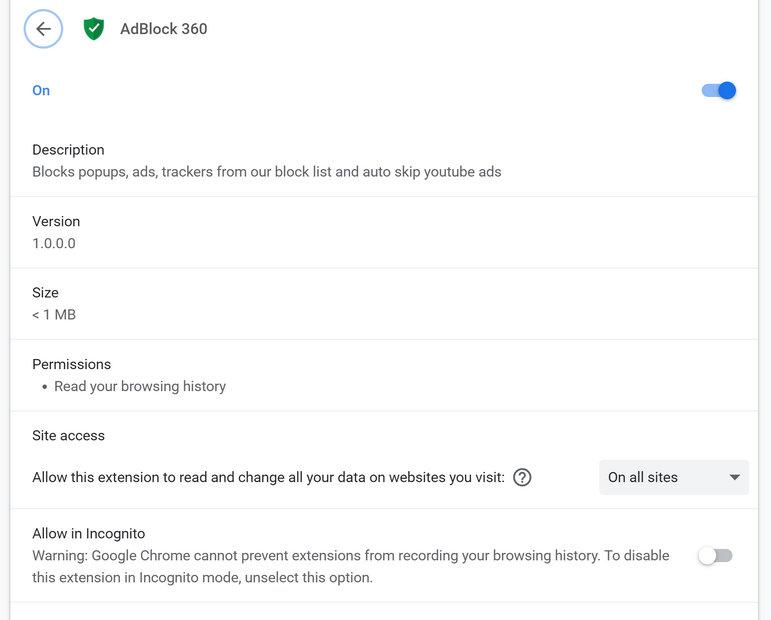Click the '< 1 MB' size value
This screenshot has height=620, width=771.
pos(54,315)
